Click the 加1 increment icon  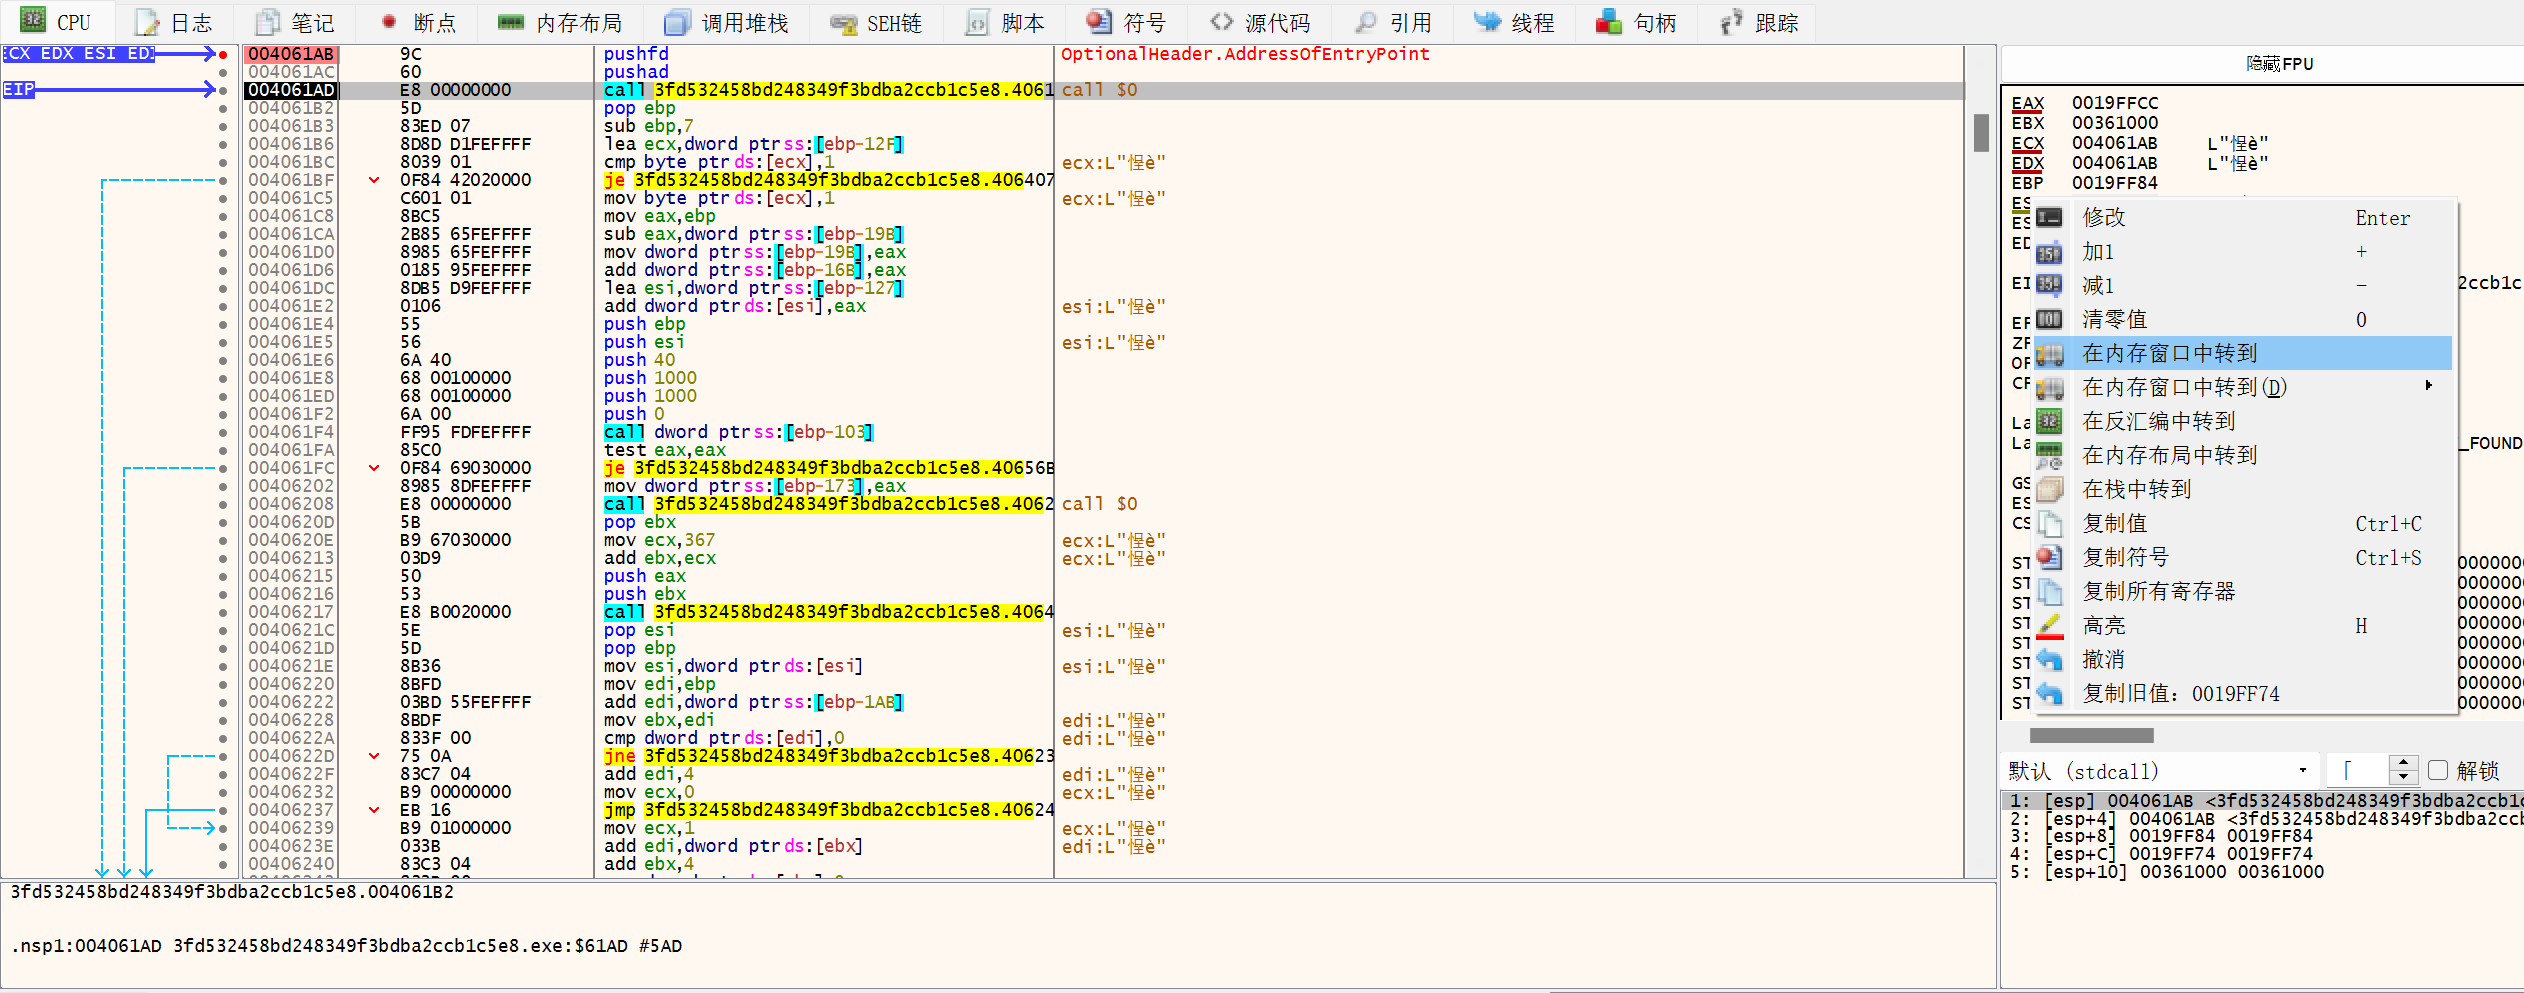(x=2049, y=252)
